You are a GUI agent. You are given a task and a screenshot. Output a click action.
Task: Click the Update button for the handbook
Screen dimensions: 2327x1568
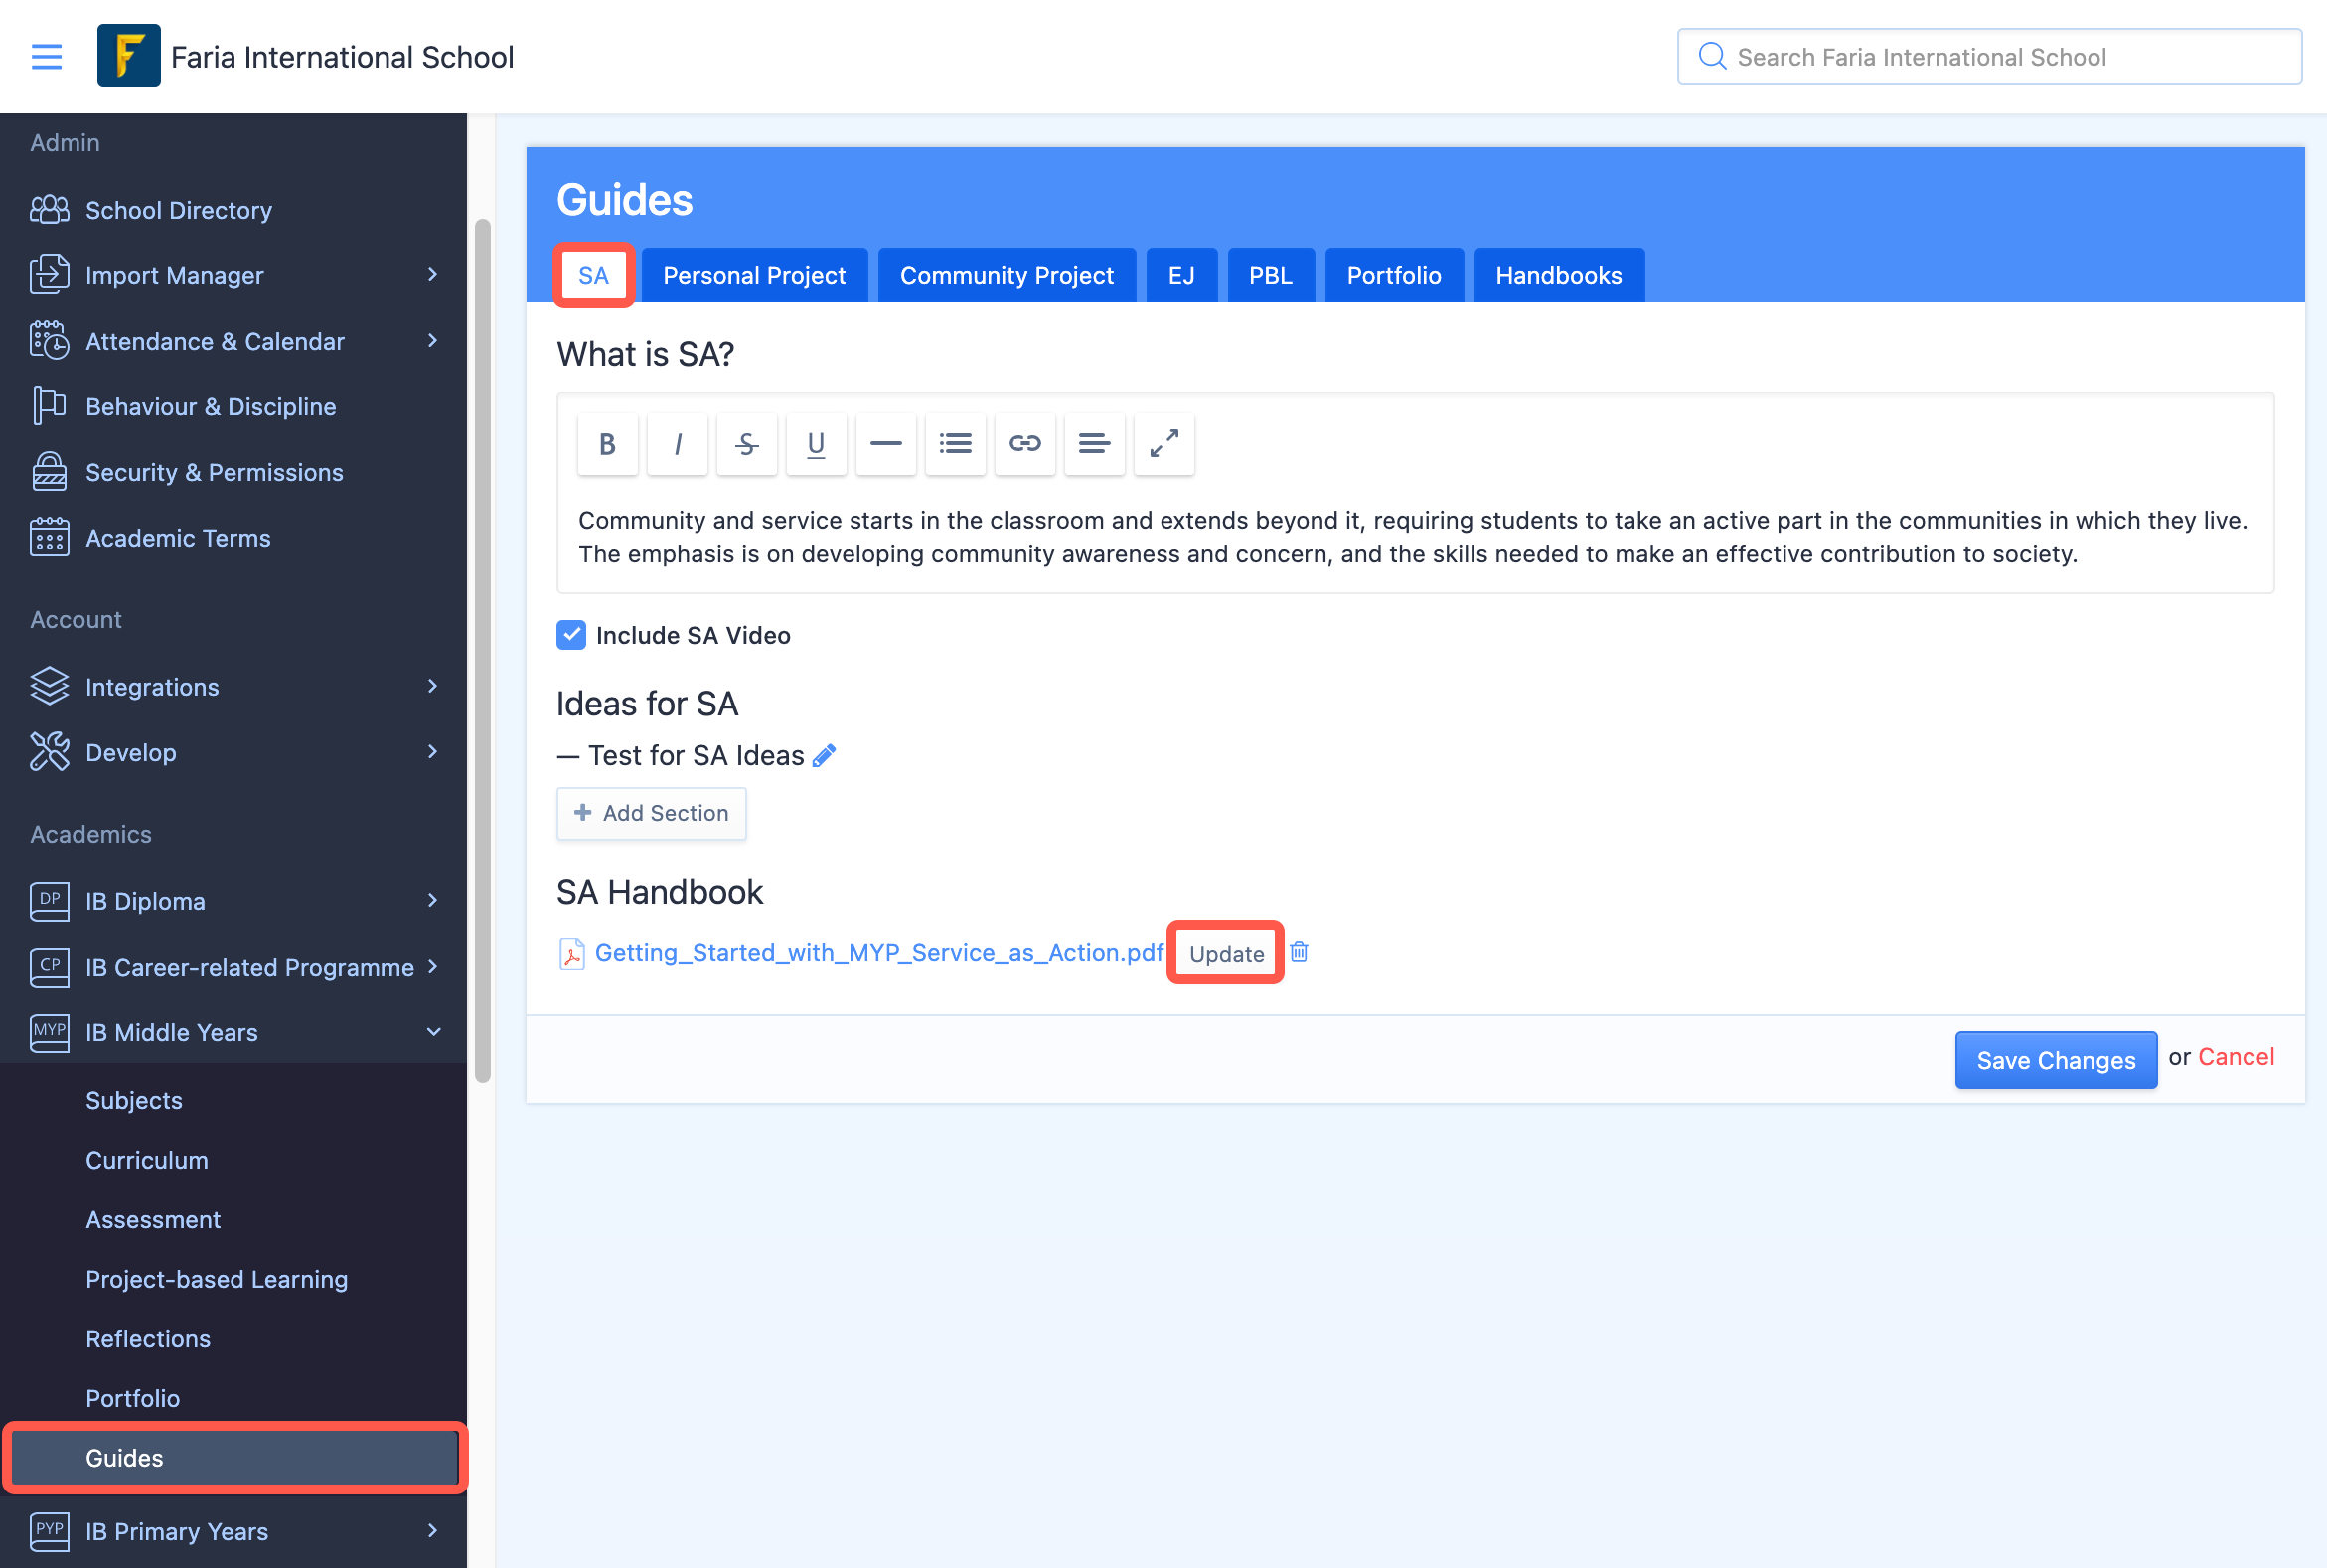click(1226, 954)
